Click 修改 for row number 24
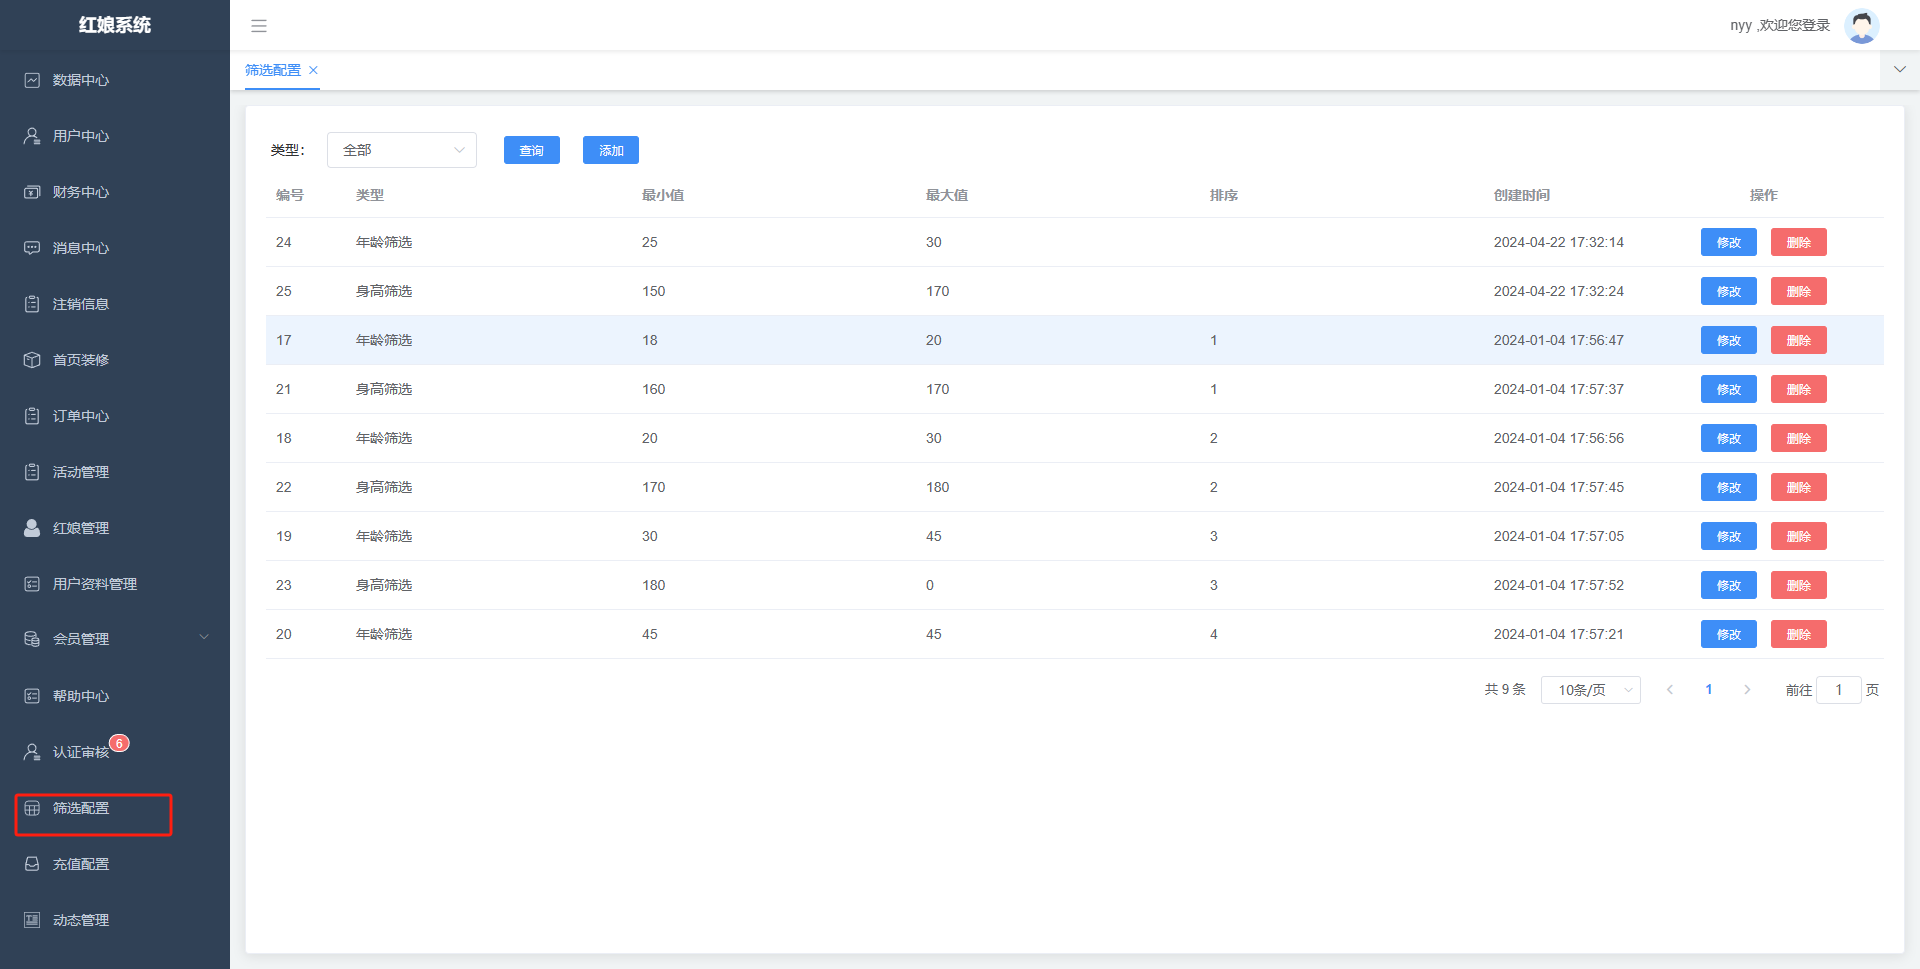1920x969 pixels. pos(1728,242)
